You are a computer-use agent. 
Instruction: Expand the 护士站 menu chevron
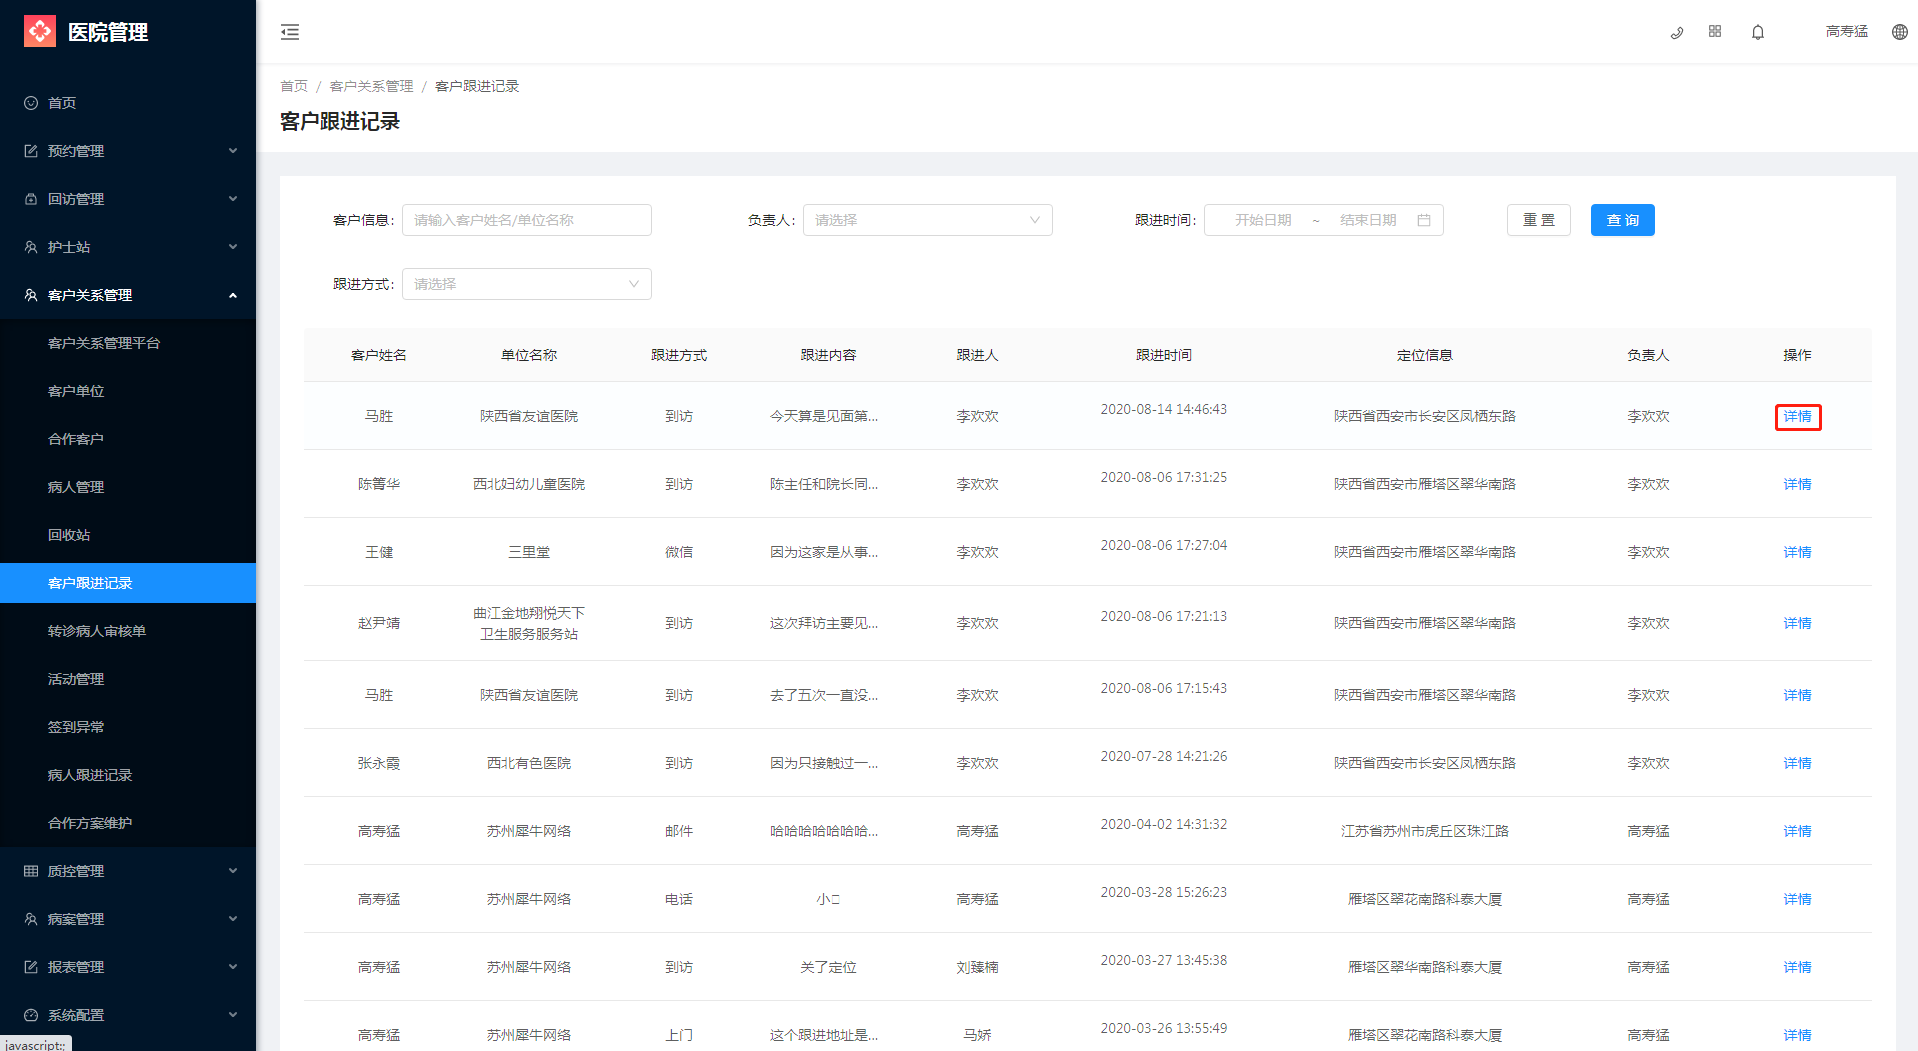233,247
